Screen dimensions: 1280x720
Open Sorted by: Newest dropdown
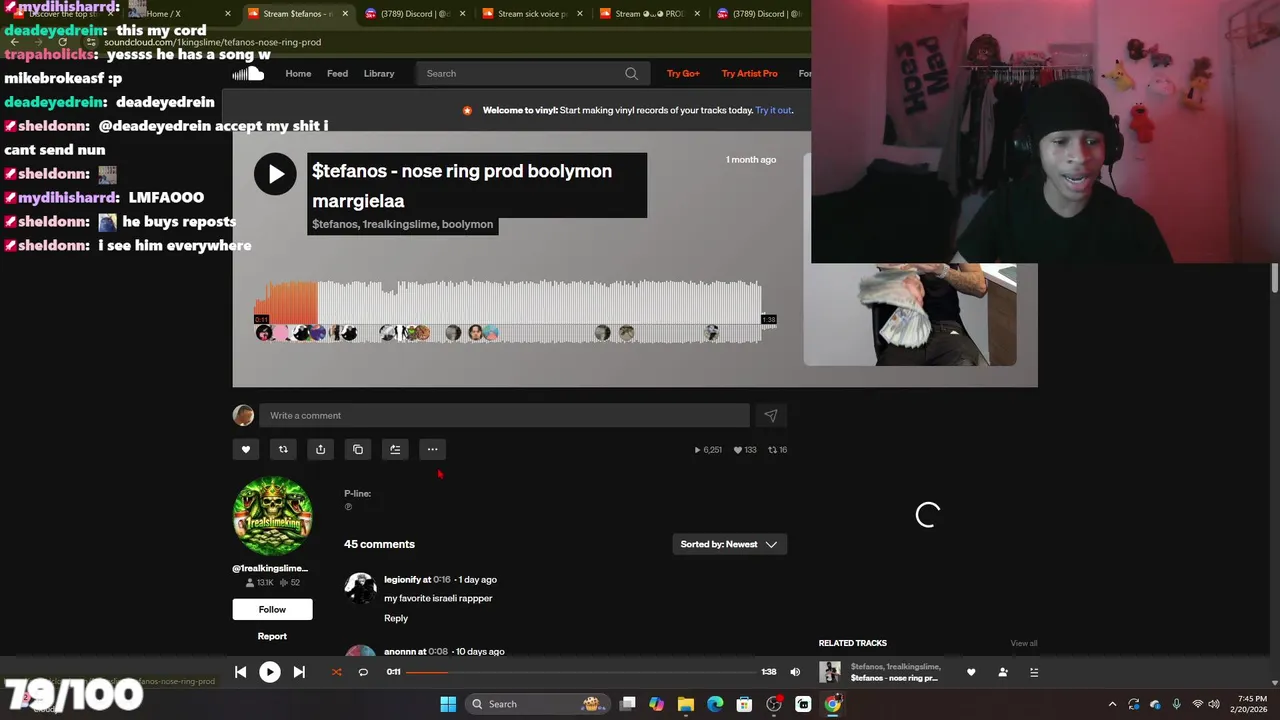(x=729, y=544)
